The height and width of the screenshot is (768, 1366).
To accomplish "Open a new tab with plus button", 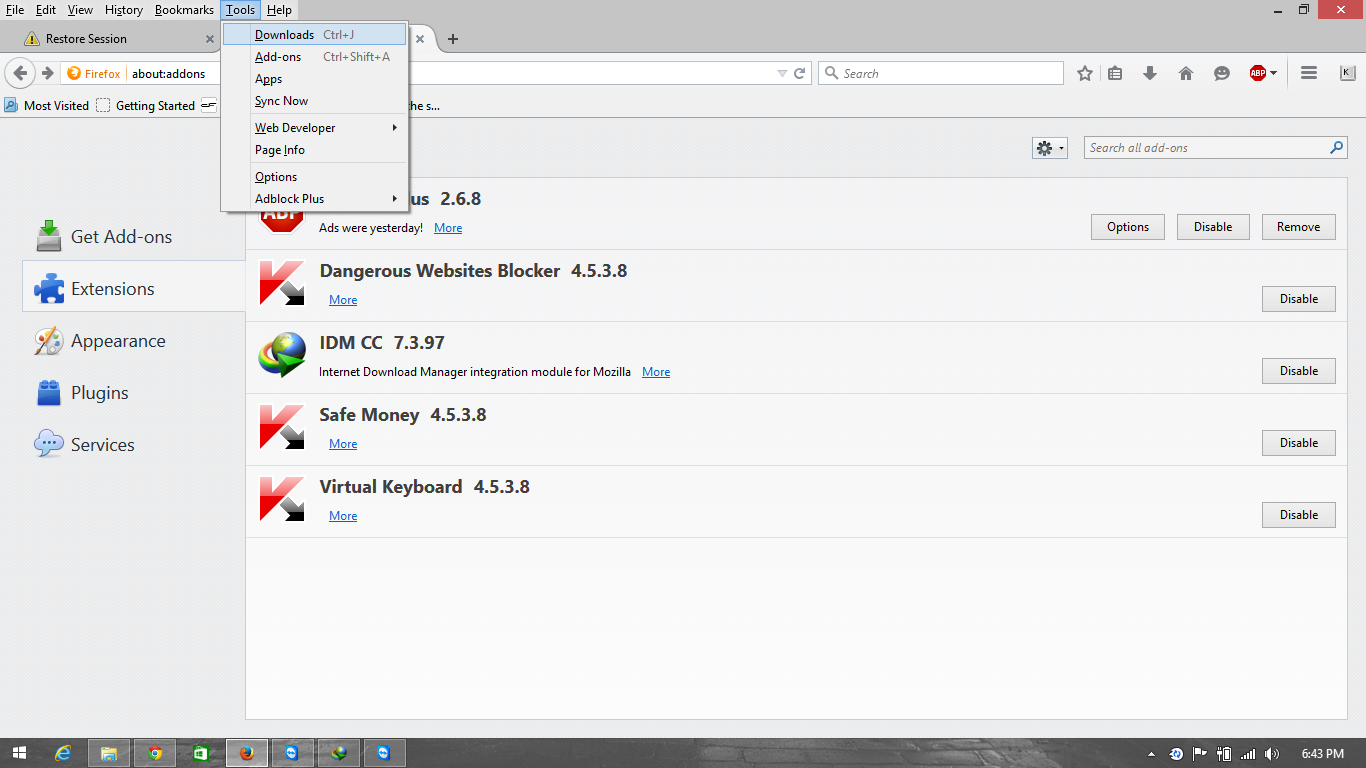I will (x=453, y=39).
